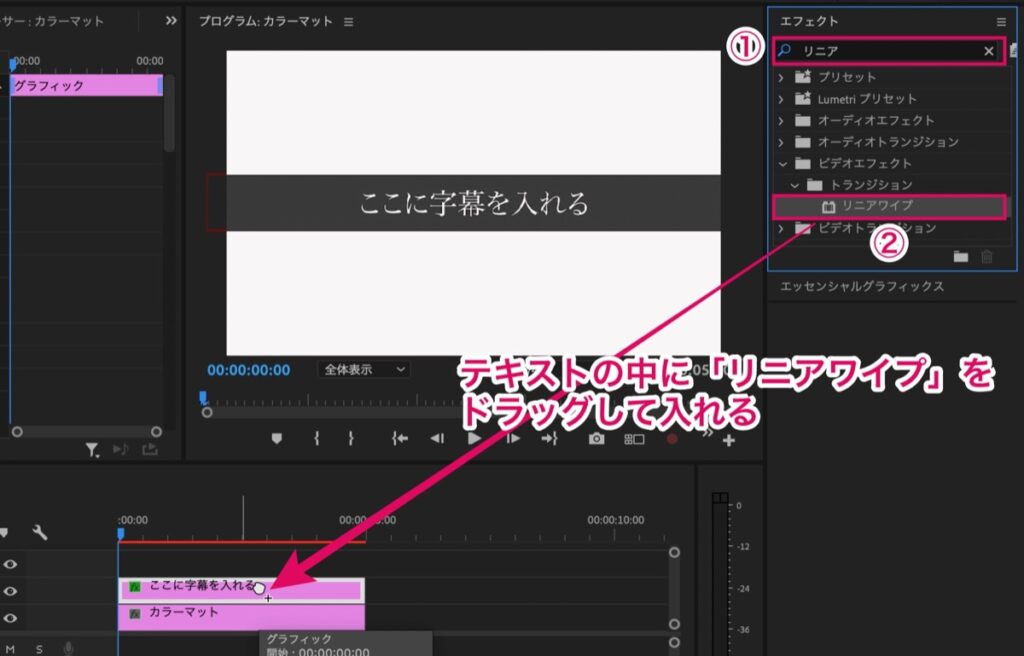Create a new custom bin in Effects panel

(961, 257)
